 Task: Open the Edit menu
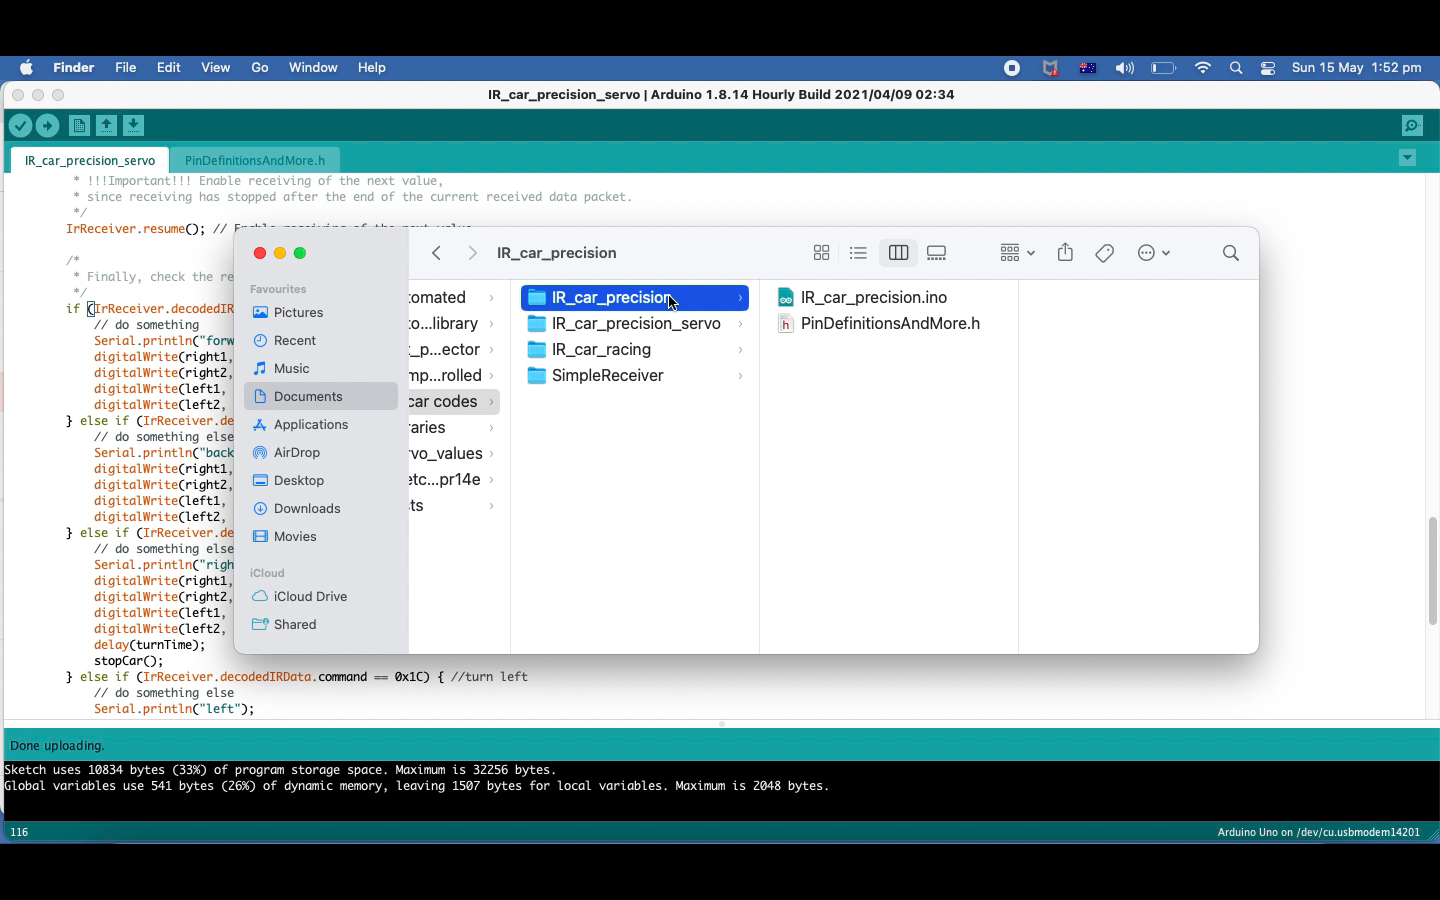click(169, 68)
